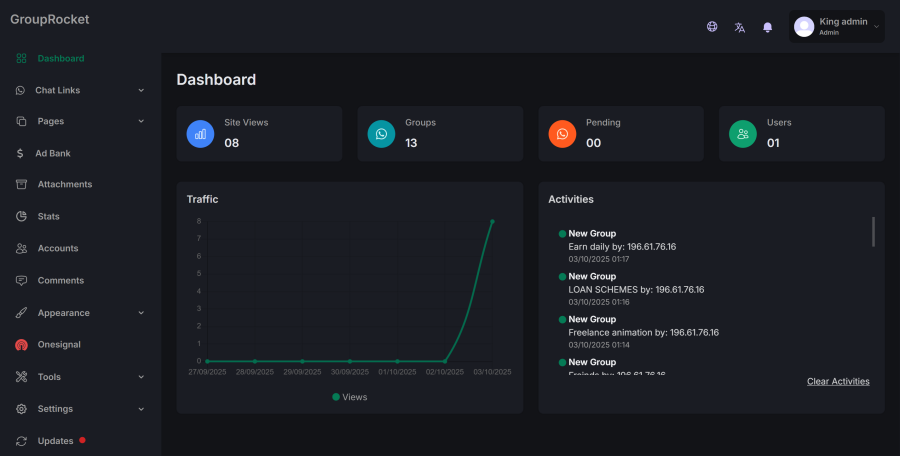Go to the Comments section
The width and height of the screenshot is (900, 456).
(60, 281)
